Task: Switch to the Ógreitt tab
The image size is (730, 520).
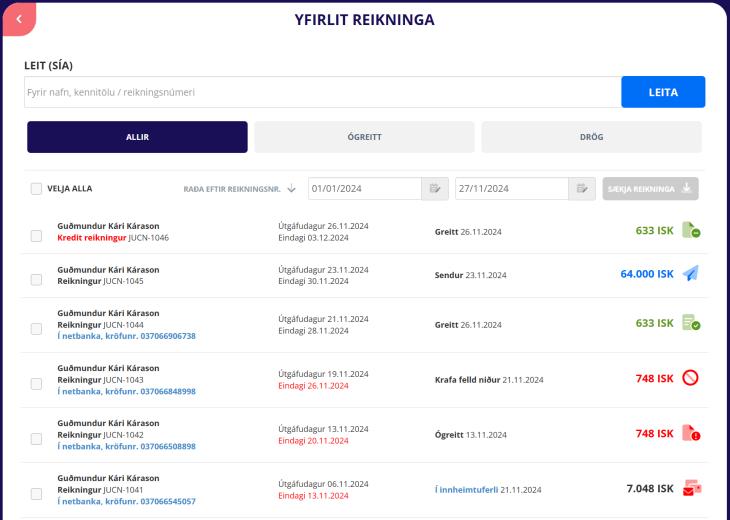Action: click(x=364, y=137)
